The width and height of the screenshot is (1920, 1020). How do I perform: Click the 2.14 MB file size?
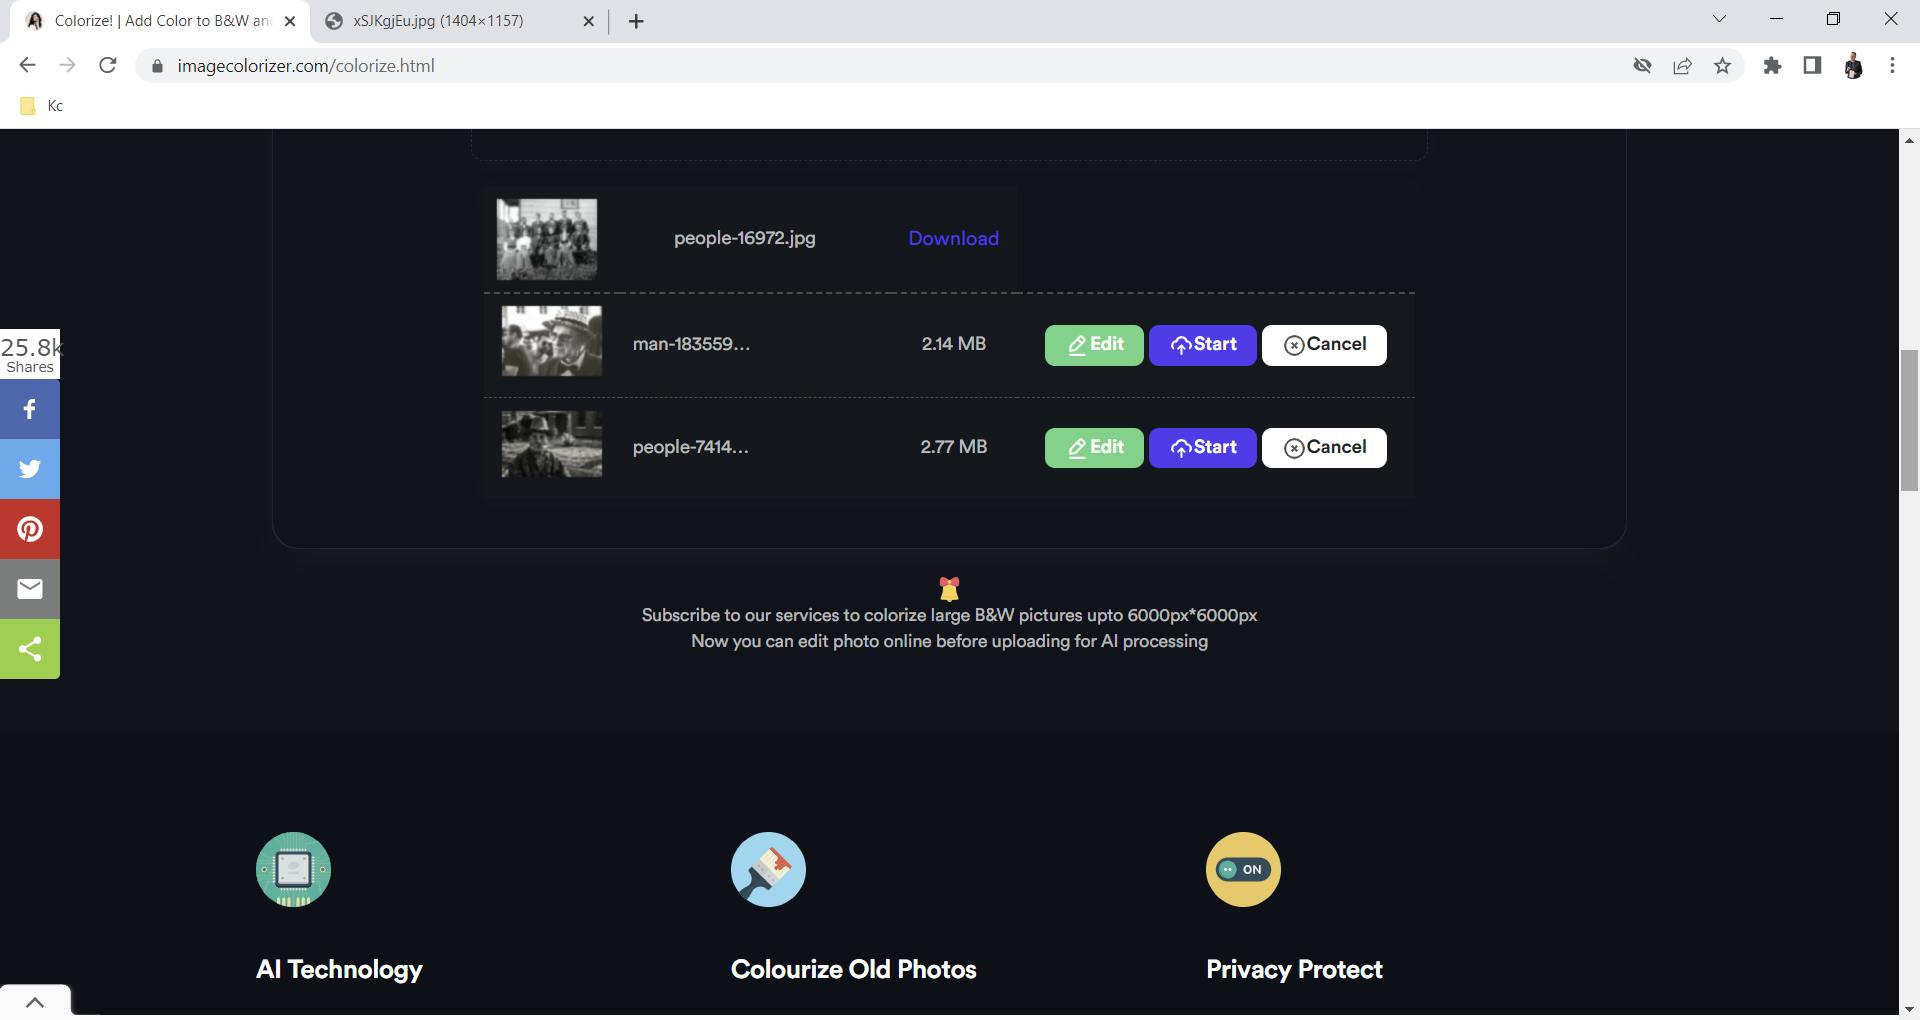[x=954, y=344]
